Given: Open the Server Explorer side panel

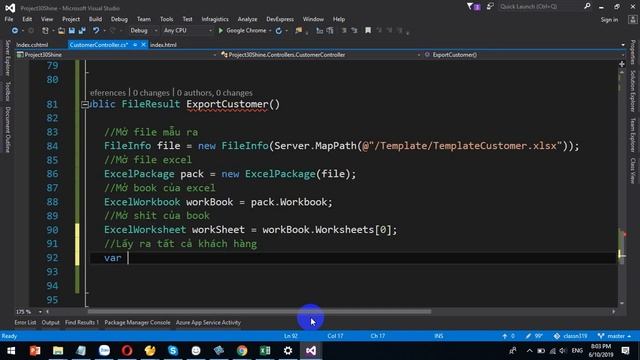Looking at the screenshot, I should [7, 58].
